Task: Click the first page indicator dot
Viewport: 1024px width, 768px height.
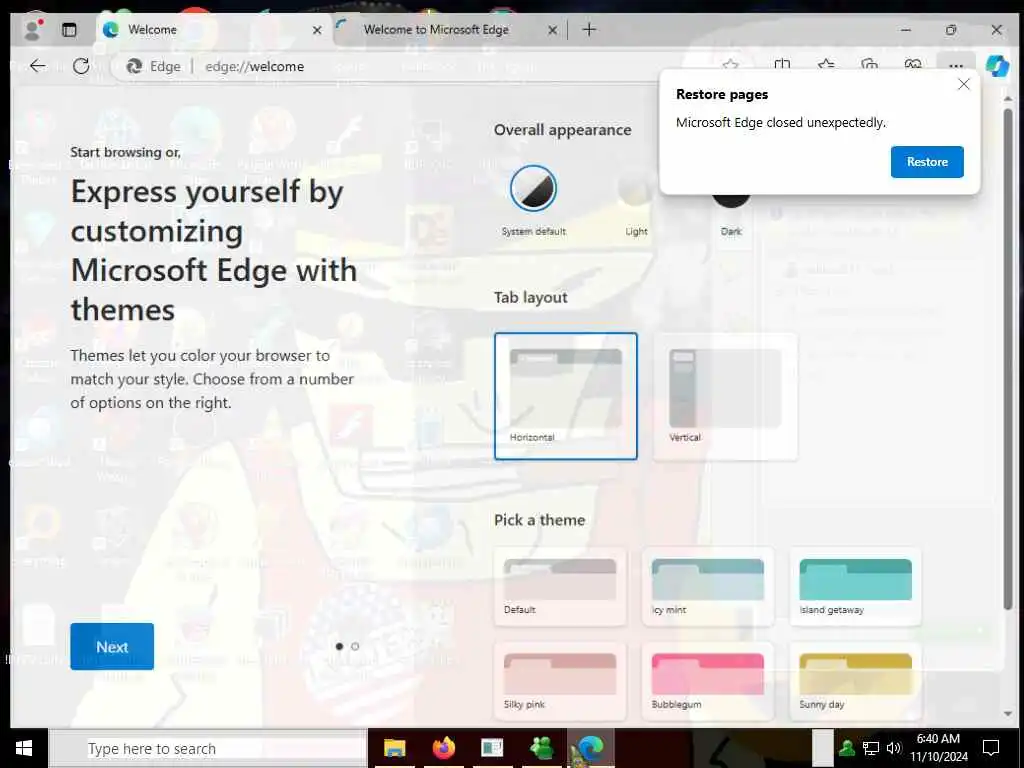Action: pyautogui.click(x=339, y=647)
